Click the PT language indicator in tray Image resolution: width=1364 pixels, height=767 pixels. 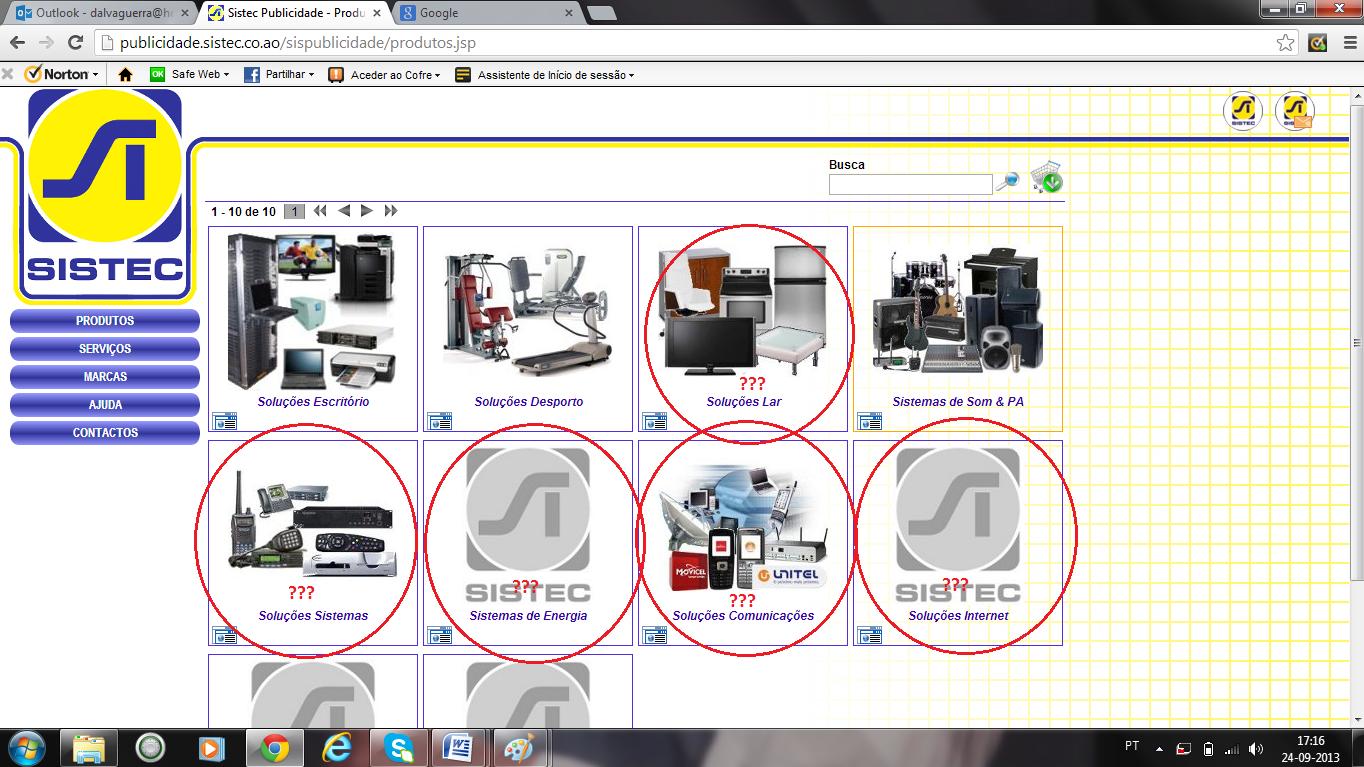(x=1132, y=747)
